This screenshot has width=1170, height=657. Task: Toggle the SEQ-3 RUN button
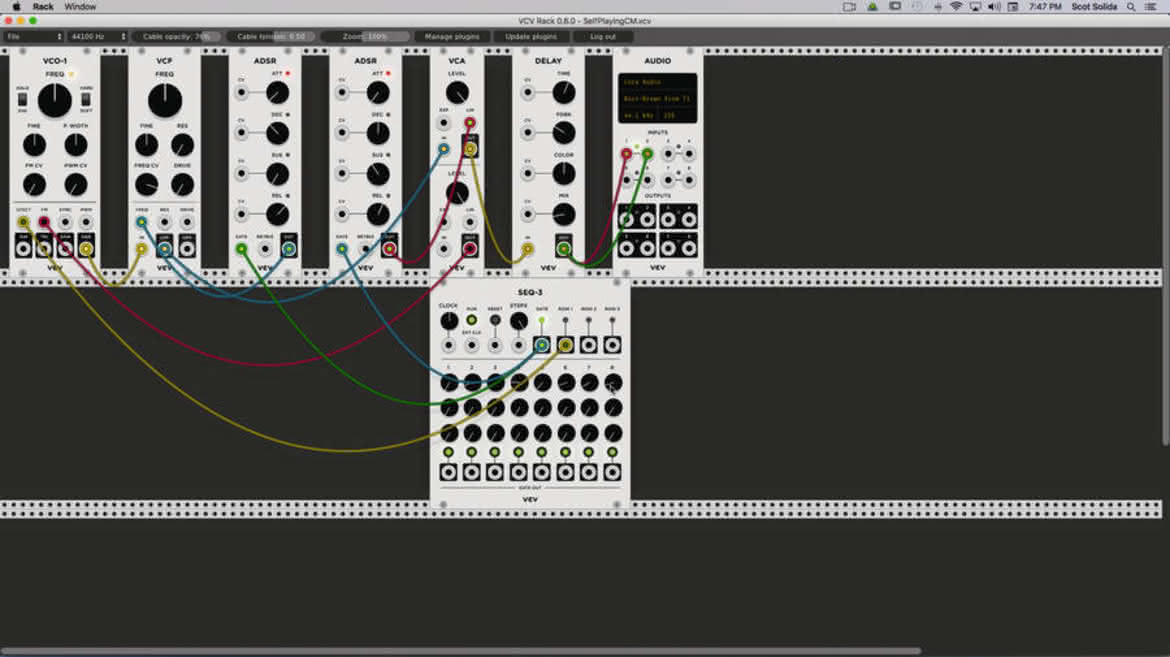click(472, 320)
